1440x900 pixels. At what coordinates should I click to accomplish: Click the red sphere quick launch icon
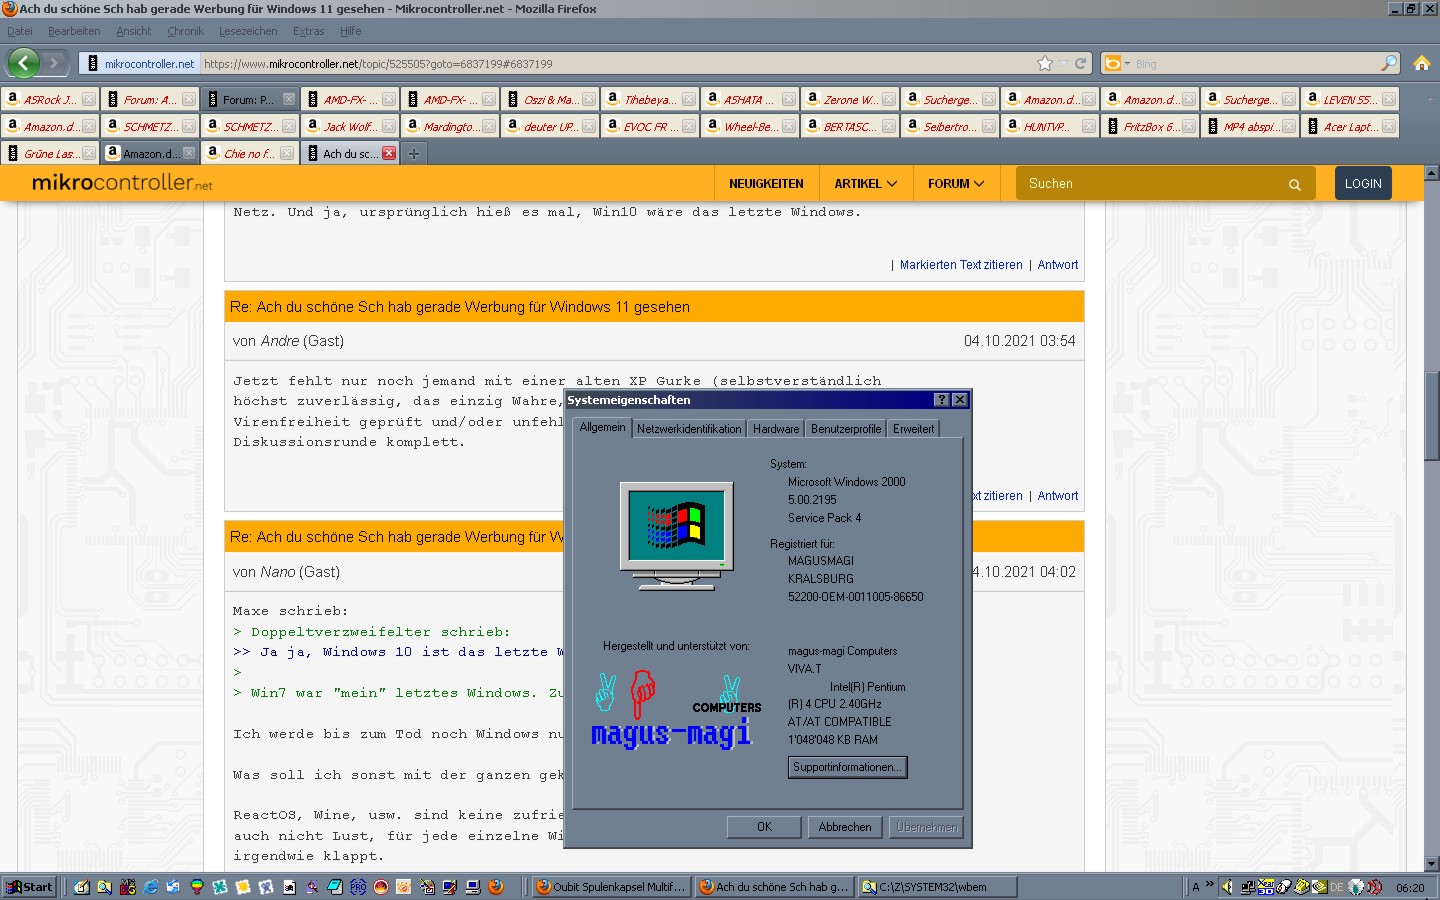point(380,887)
